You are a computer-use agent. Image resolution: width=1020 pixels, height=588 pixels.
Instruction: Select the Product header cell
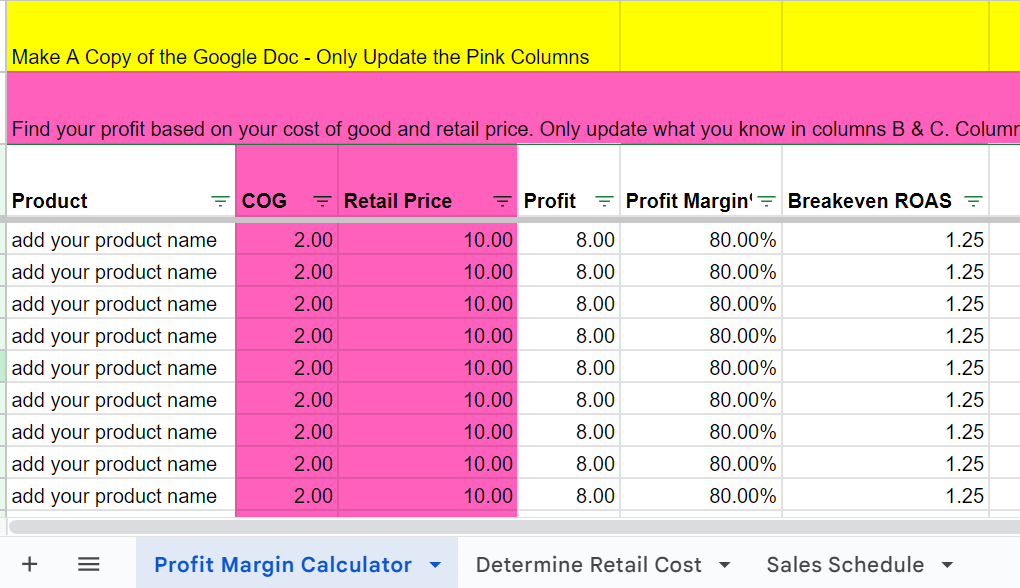[120, 181]
